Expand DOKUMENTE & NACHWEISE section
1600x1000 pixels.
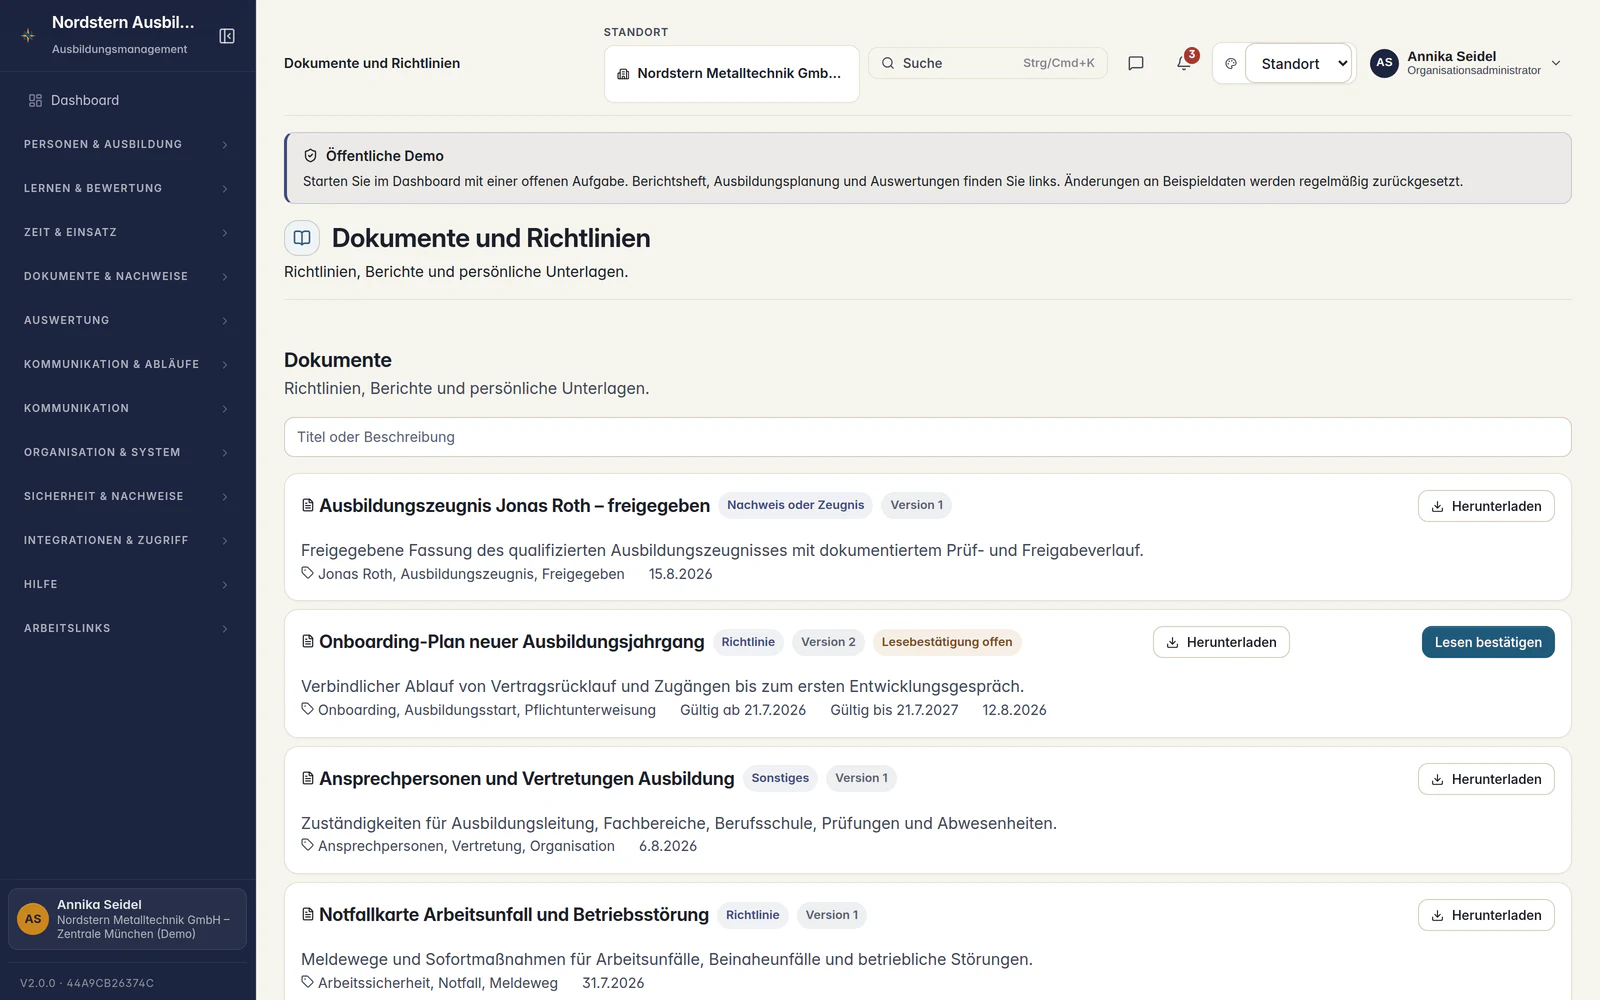click(128, 276)
